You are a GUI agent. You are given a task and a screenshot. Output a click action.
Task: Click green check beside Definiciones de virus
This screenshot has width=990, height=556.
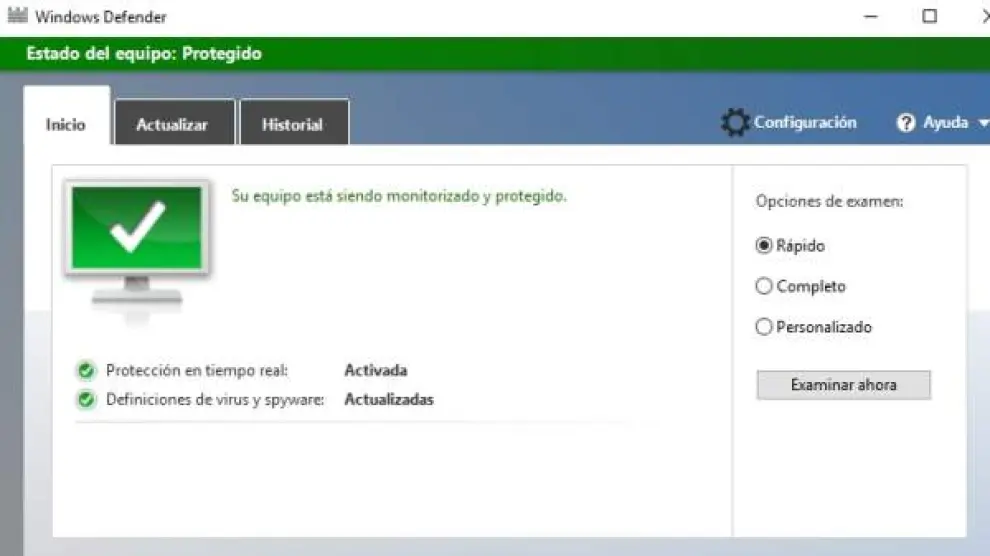point(86,400)
